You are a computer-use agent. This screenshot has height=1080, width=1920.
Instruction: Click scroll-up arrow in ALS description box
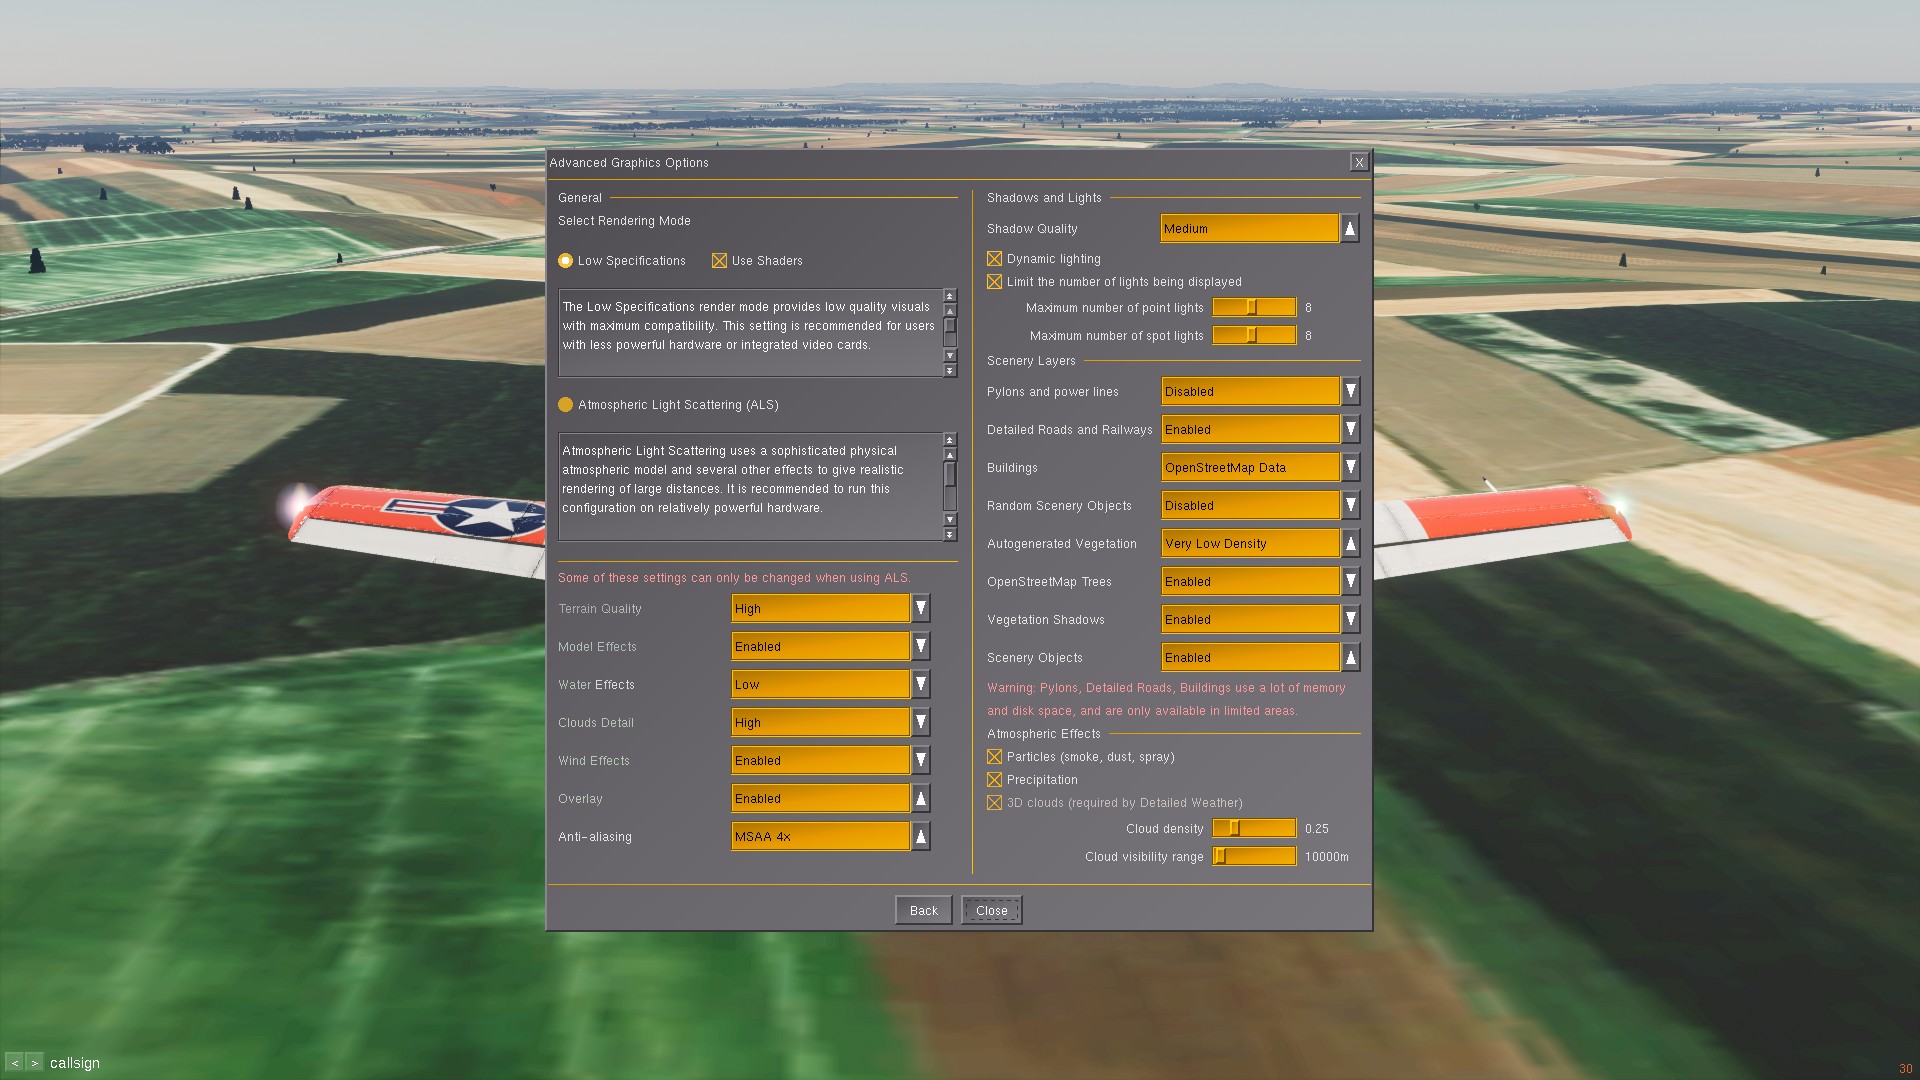click(950, 454)
